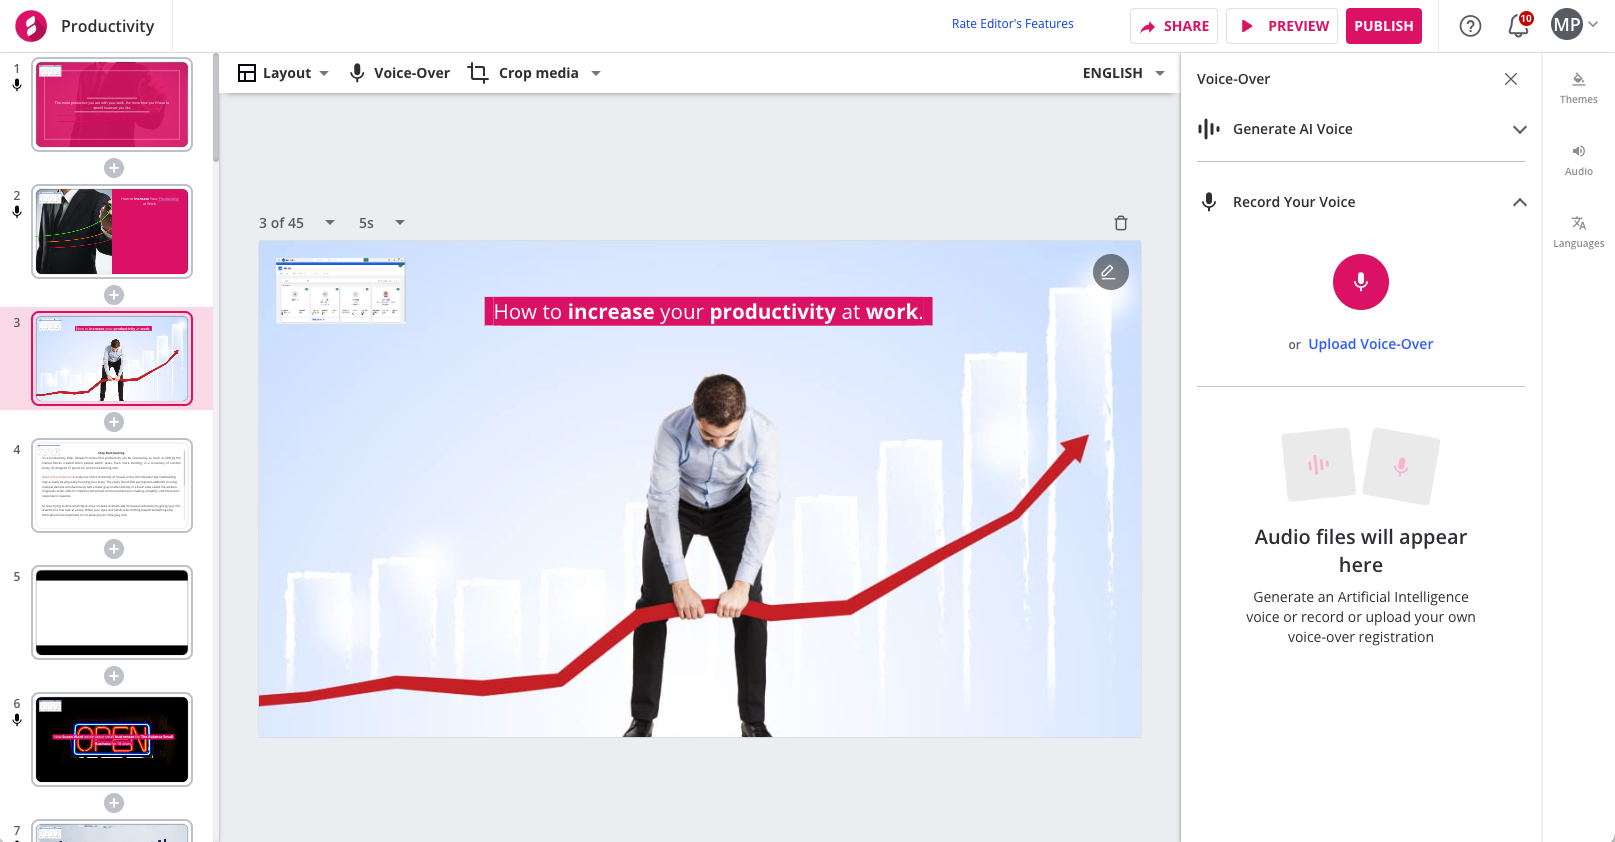Image resolution: width=1615 pixels, height=842 pixels.
Task: Click the microphone icon next to slide 2
Action: [17, 212]
